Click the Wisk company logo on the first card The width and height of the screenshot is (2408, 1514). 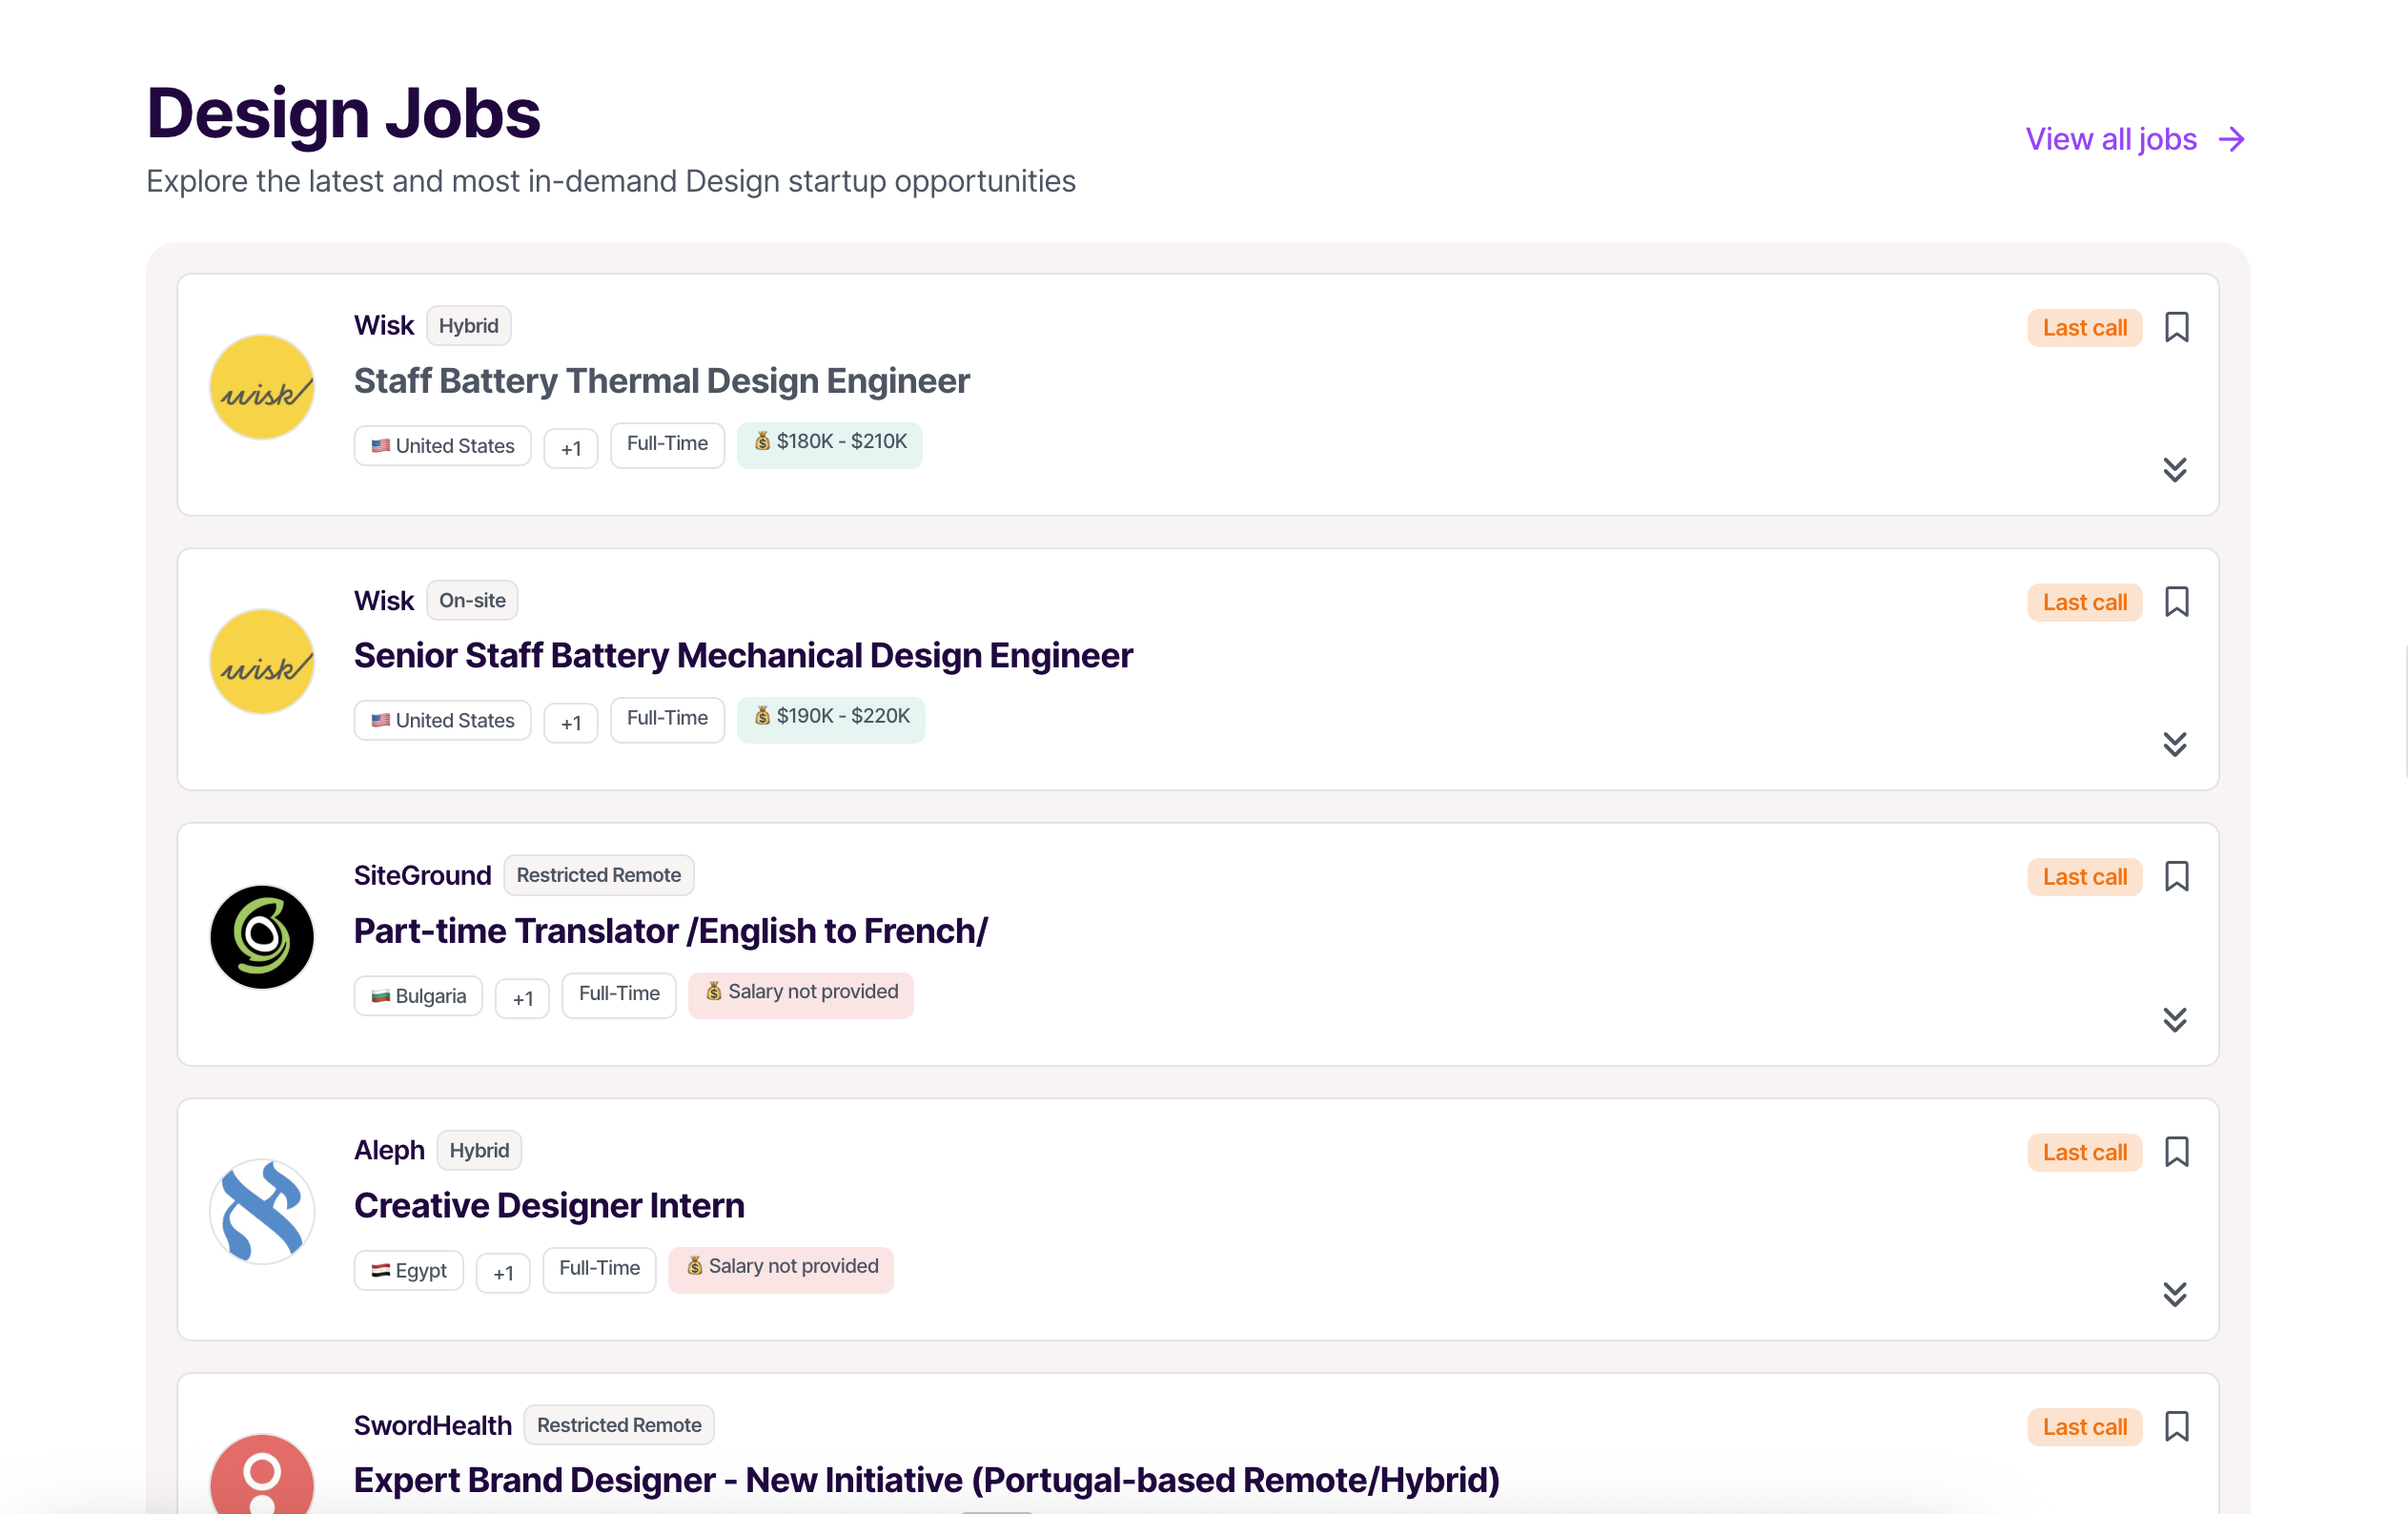click(261, 387)
